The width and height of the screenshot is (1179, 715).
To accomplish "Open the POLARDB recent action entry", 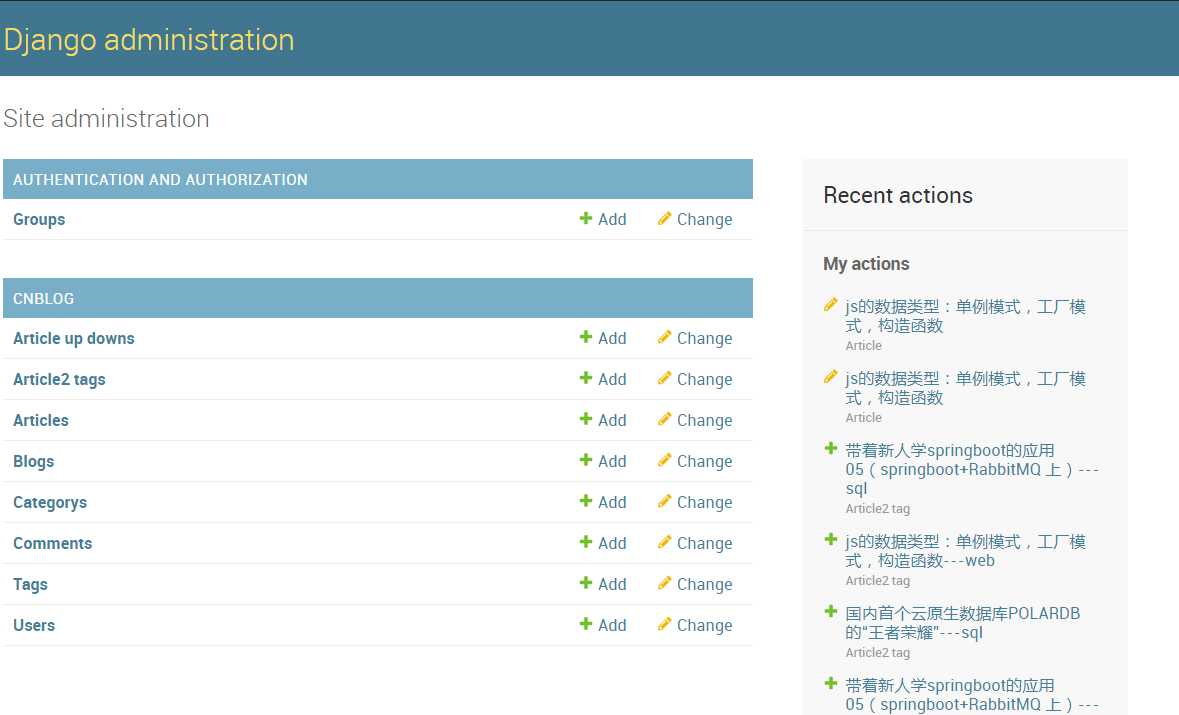I will pyautogui.click(x=962, y=622).
